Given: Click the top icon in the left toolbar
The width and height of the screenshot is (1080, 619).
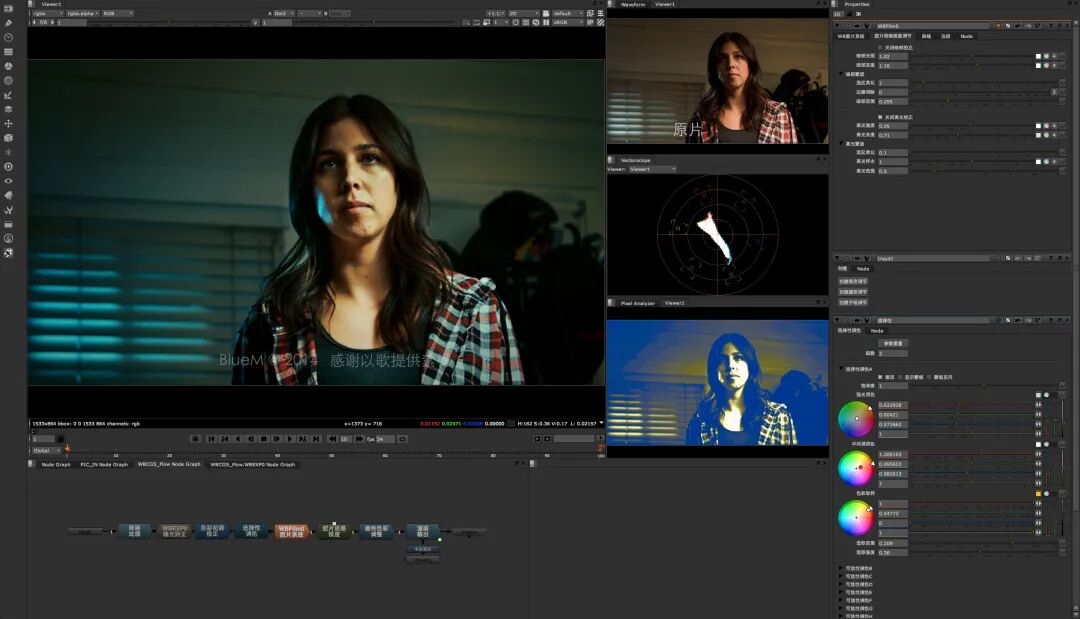Looking at the screenshot, I should pyautogui.click(x=8, y=8).
